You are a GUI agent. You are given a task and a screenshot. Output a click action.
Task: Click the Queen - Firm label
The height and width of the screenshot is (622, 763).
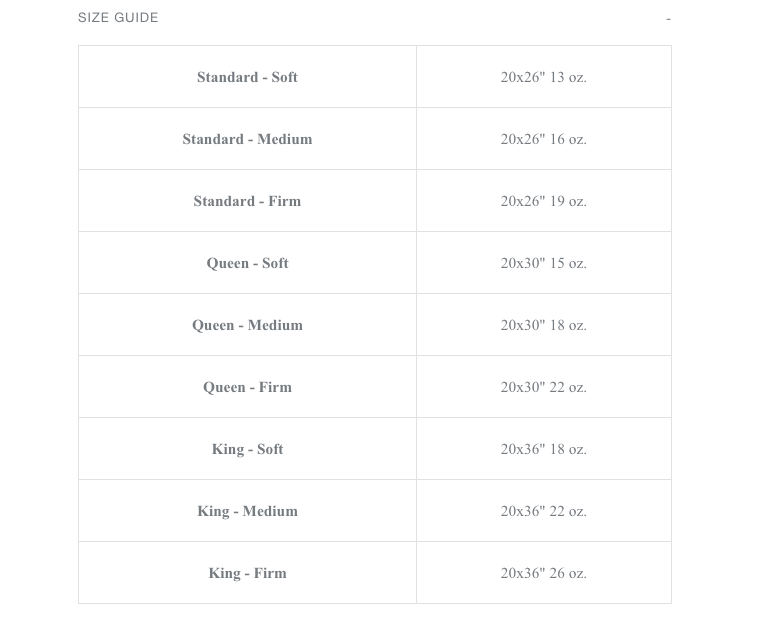[x=247, y=387]
